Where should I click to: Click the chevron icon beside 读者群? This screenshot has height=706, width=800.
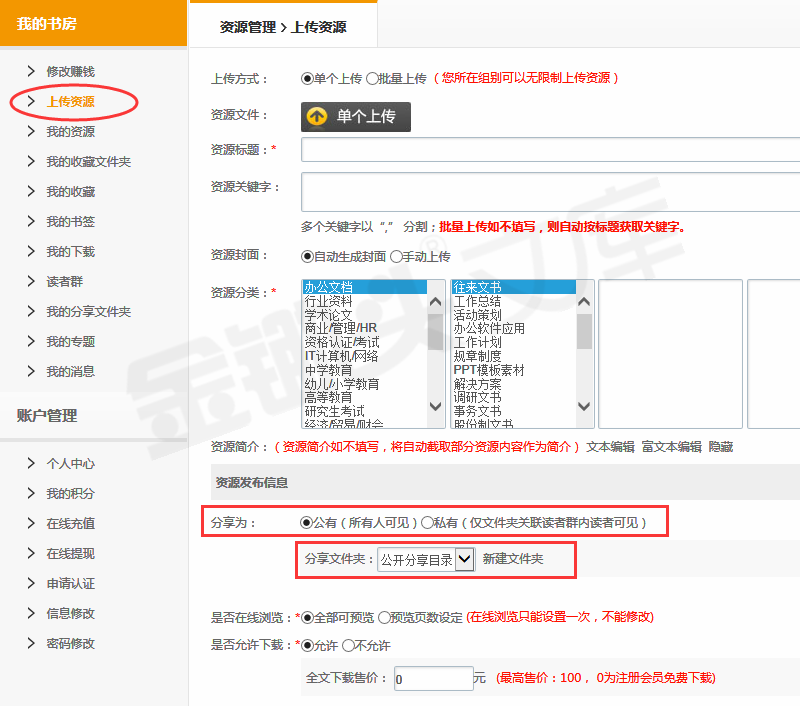point(31,281)
